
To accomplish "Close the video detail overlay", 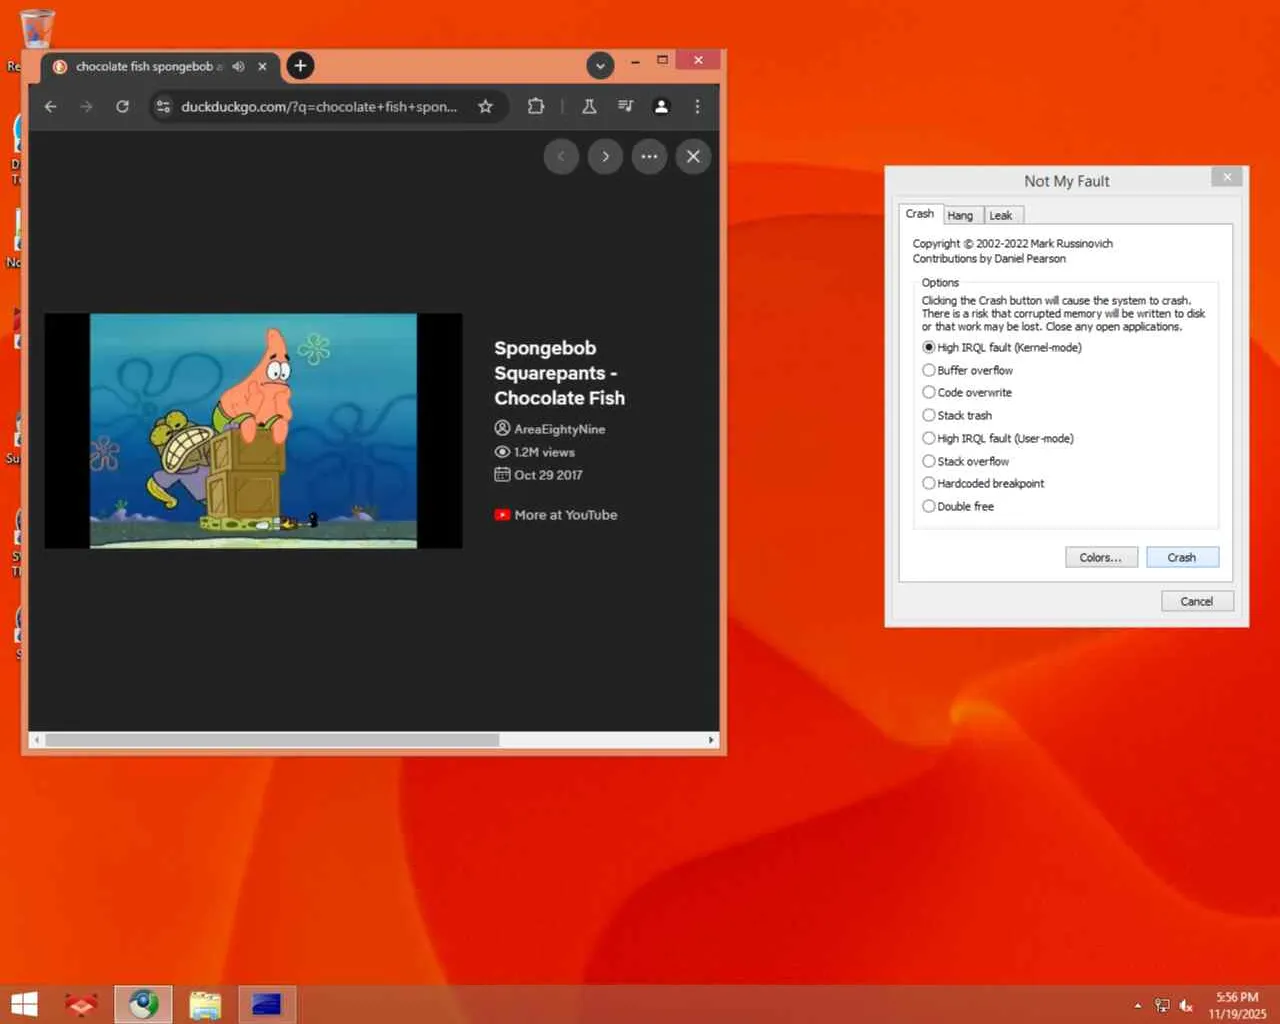I will [x=693, y=156].
